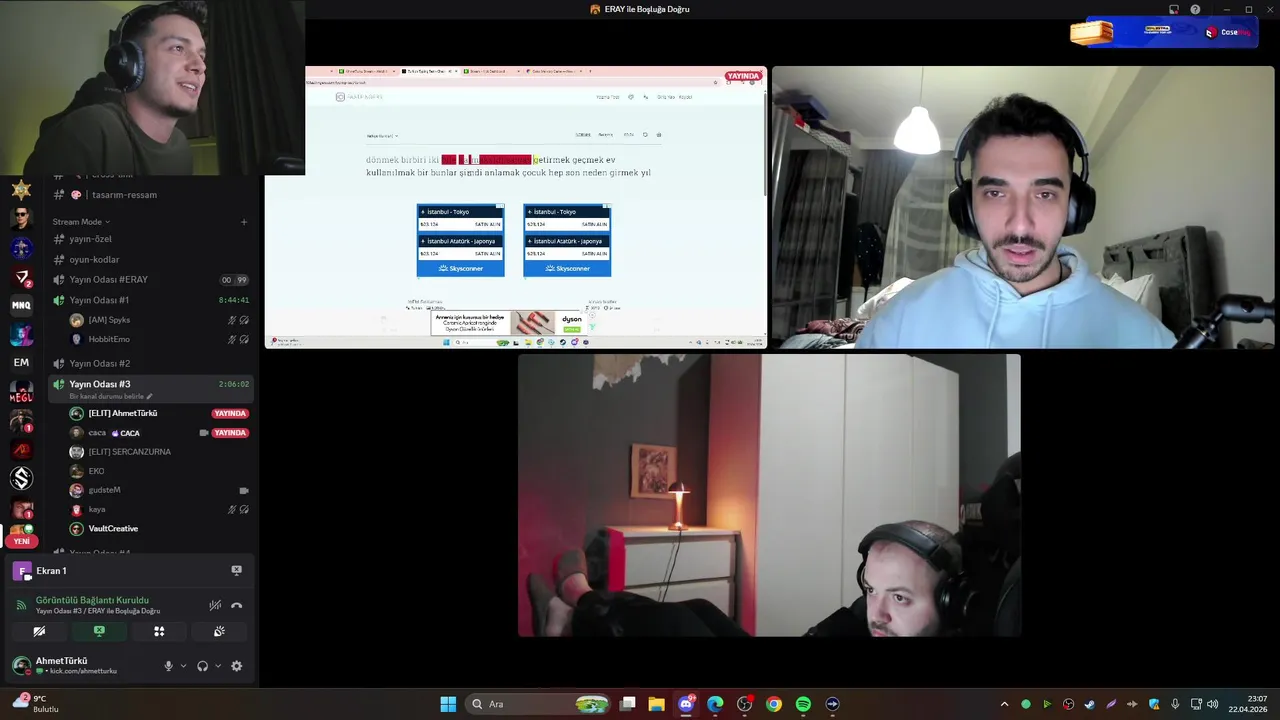
Task: Join Yayın Odası #2 voice channel
Action: (150, 363)
